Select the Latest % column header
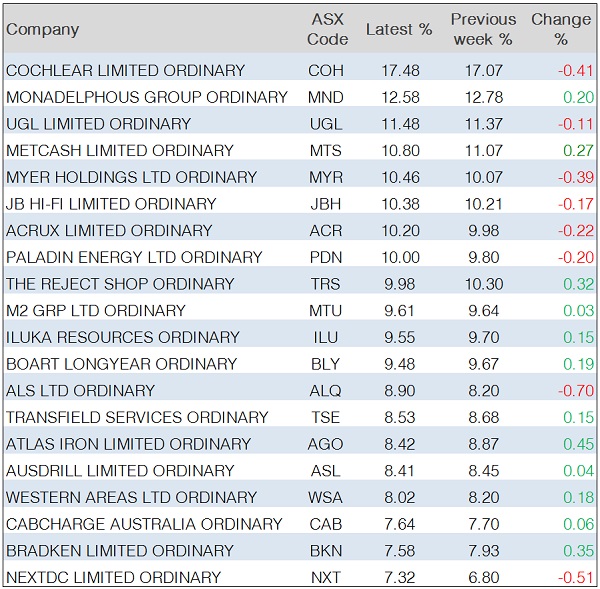Screen dimensions: 600x589 pos(399,29)
